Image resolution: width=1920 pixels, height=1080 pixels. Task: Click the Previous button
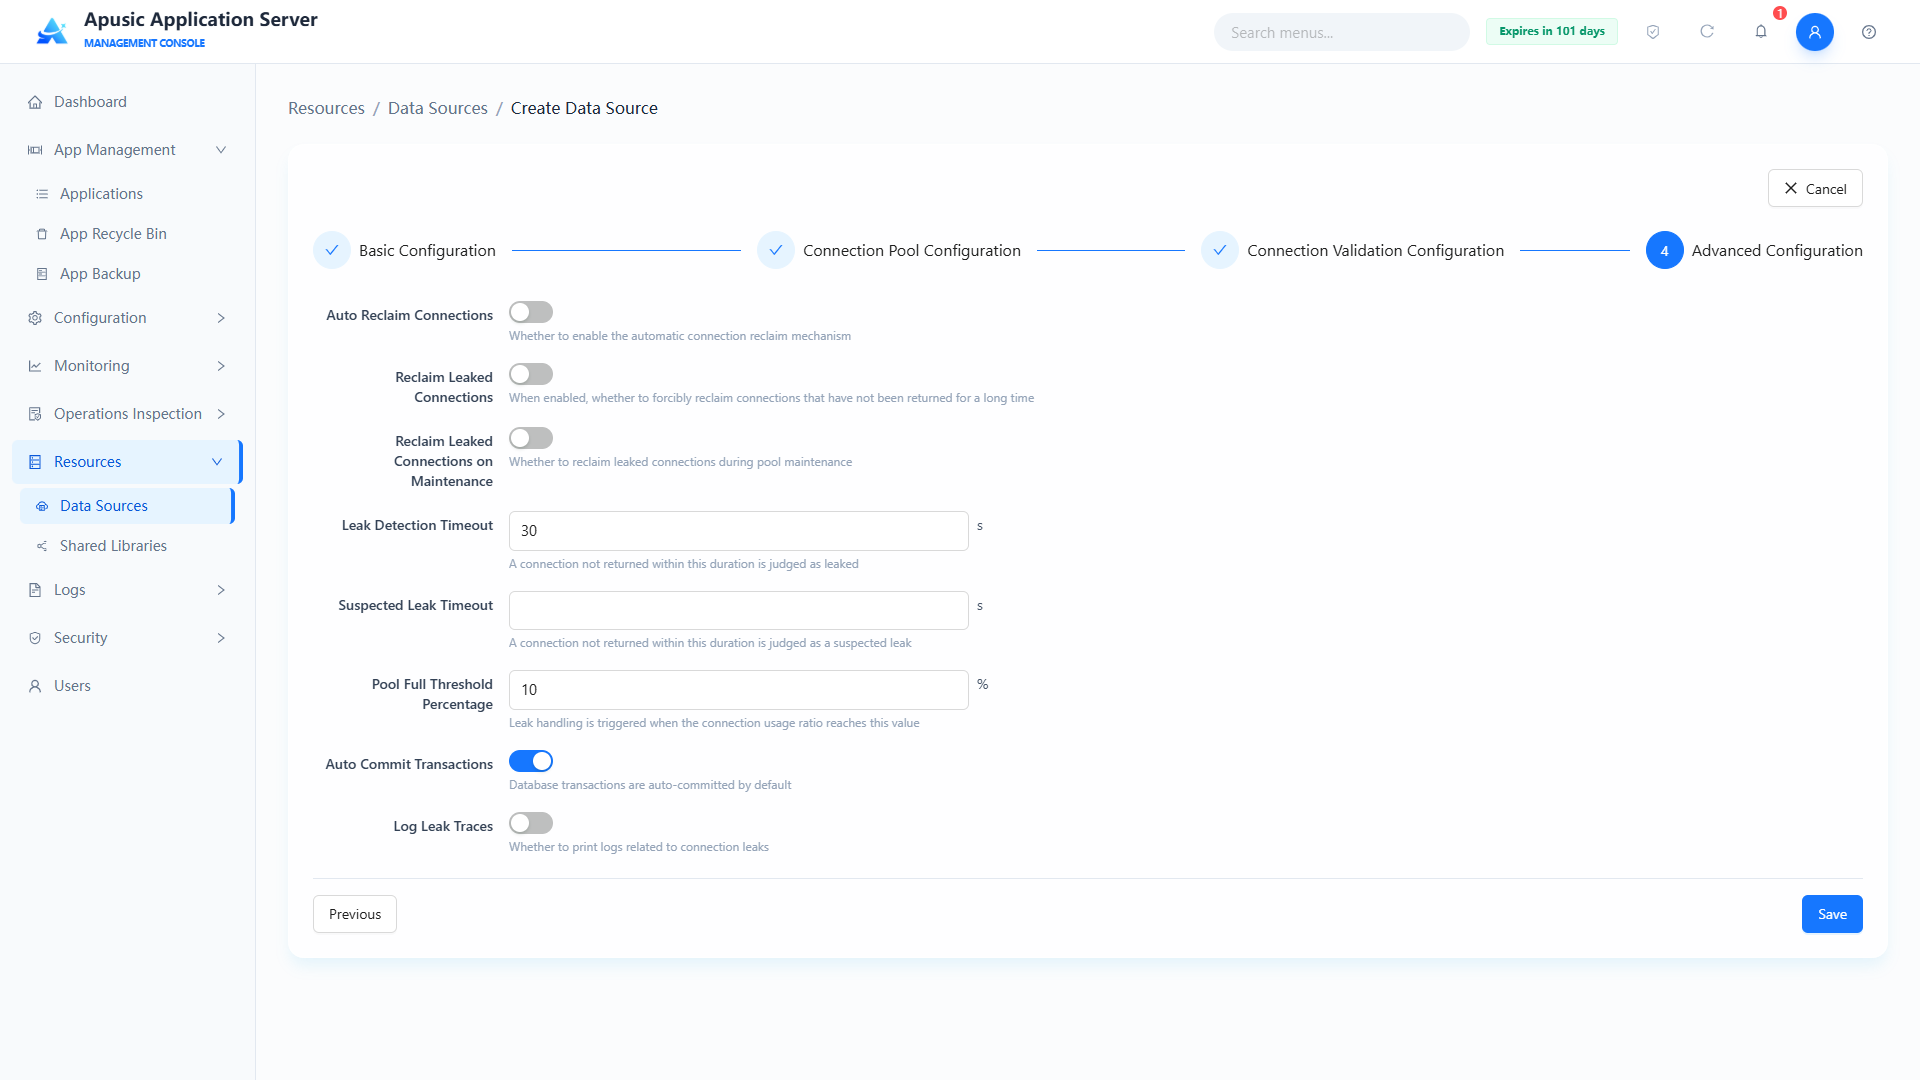355,914
